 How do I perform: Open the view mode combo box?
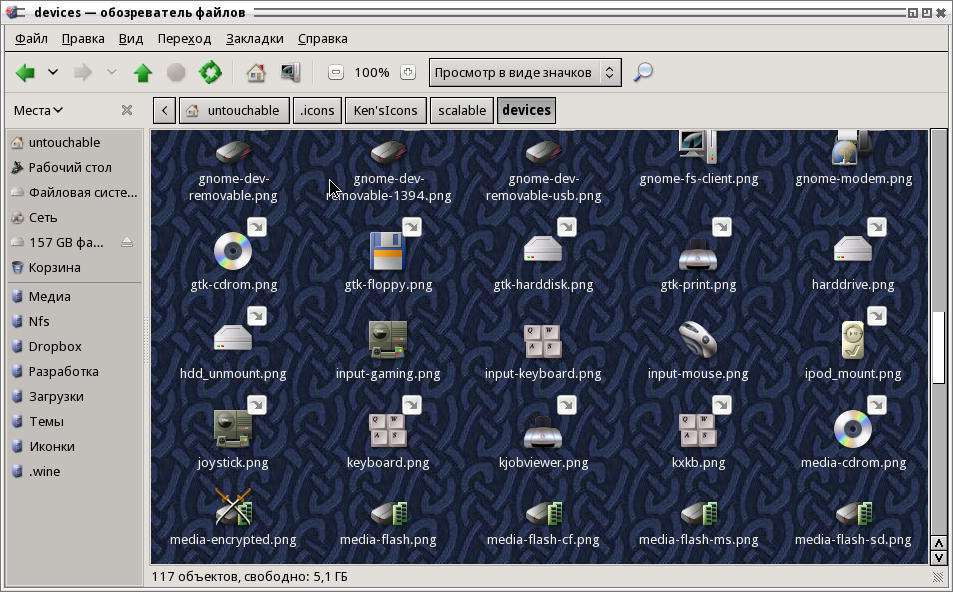525,73
